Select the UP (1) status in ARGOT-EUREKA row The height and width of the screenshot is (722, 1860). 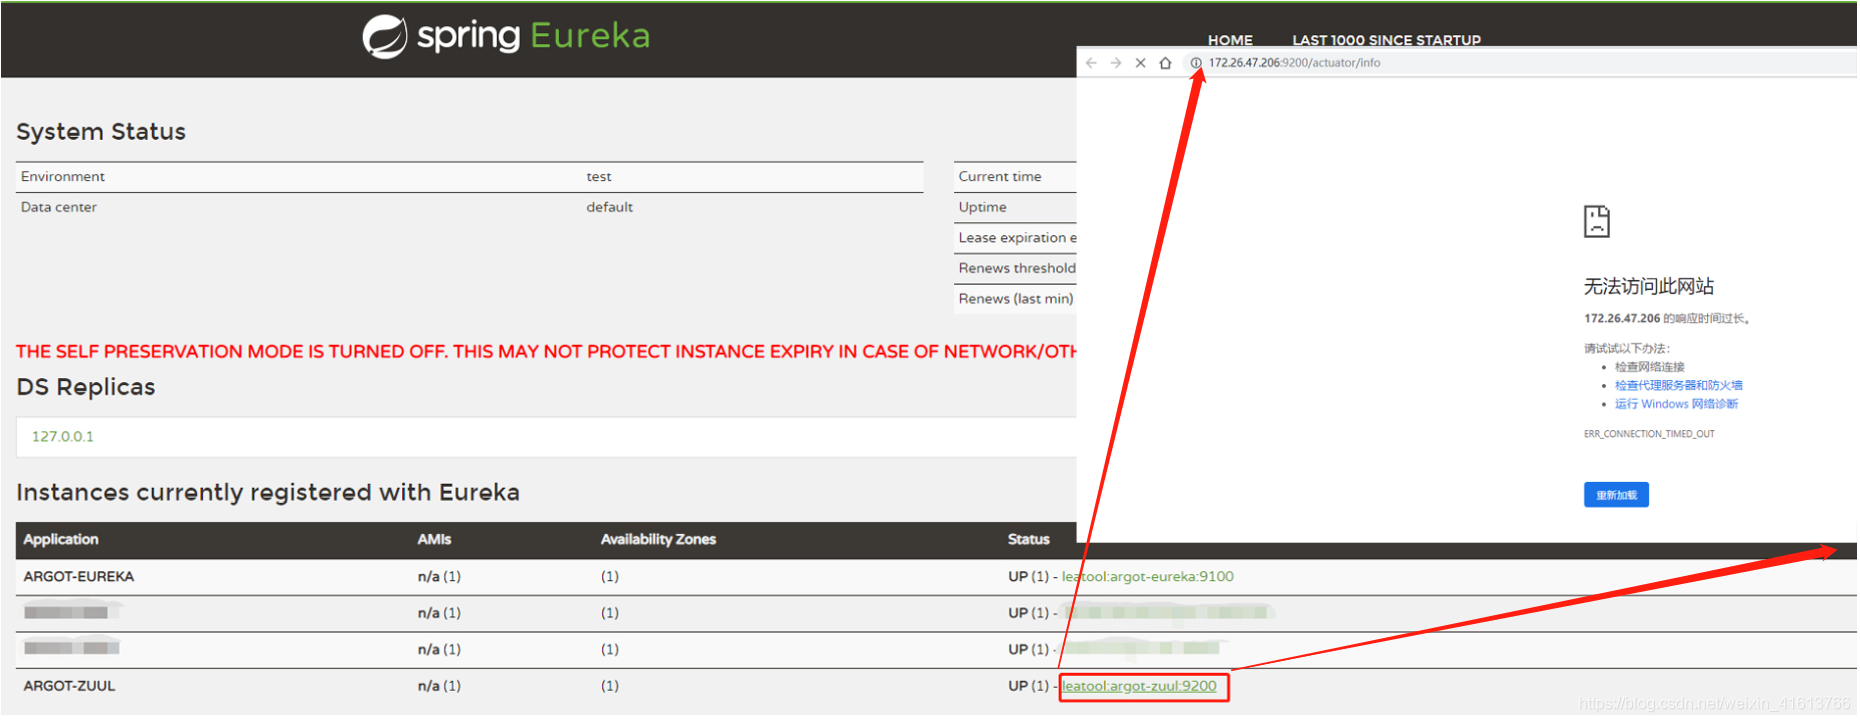tap(1028, 577)
